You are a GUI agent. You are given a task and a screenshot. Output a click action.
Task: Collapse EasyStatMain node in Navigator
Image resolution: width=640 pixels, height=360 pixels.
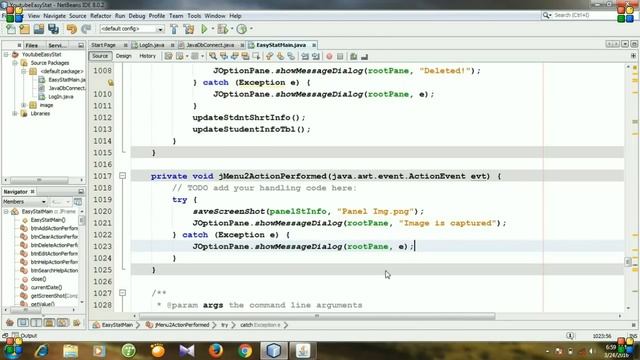(x=6, y=211)
